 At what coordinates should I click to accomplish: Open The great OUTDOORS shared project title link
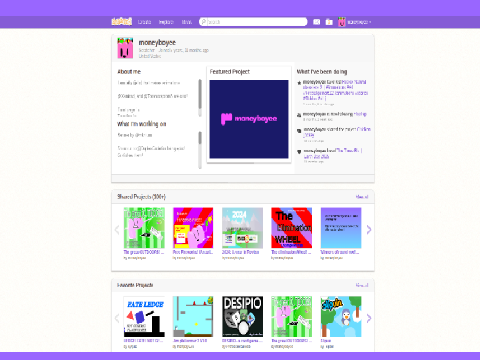tap(144, 252)
